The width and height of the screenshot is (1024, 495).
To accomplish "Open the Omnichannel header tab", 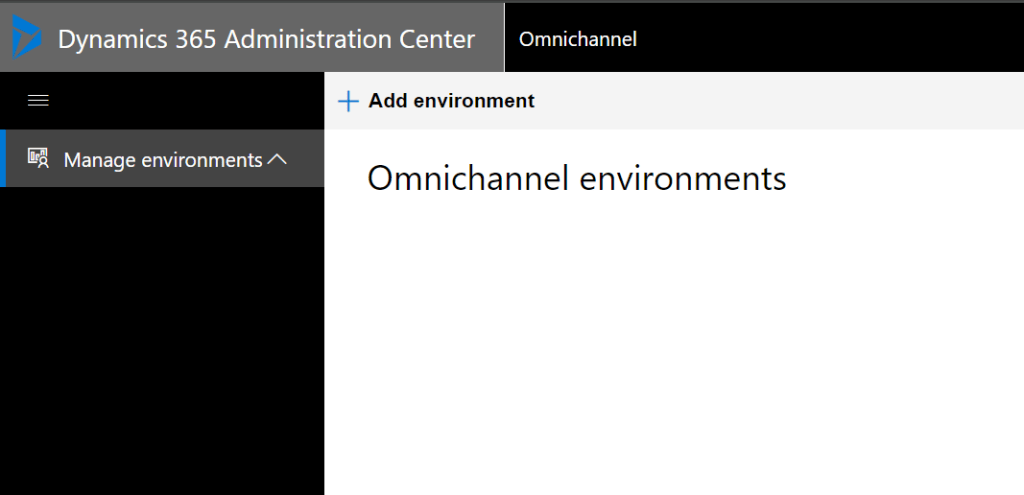I will click(x=578, y=39).
